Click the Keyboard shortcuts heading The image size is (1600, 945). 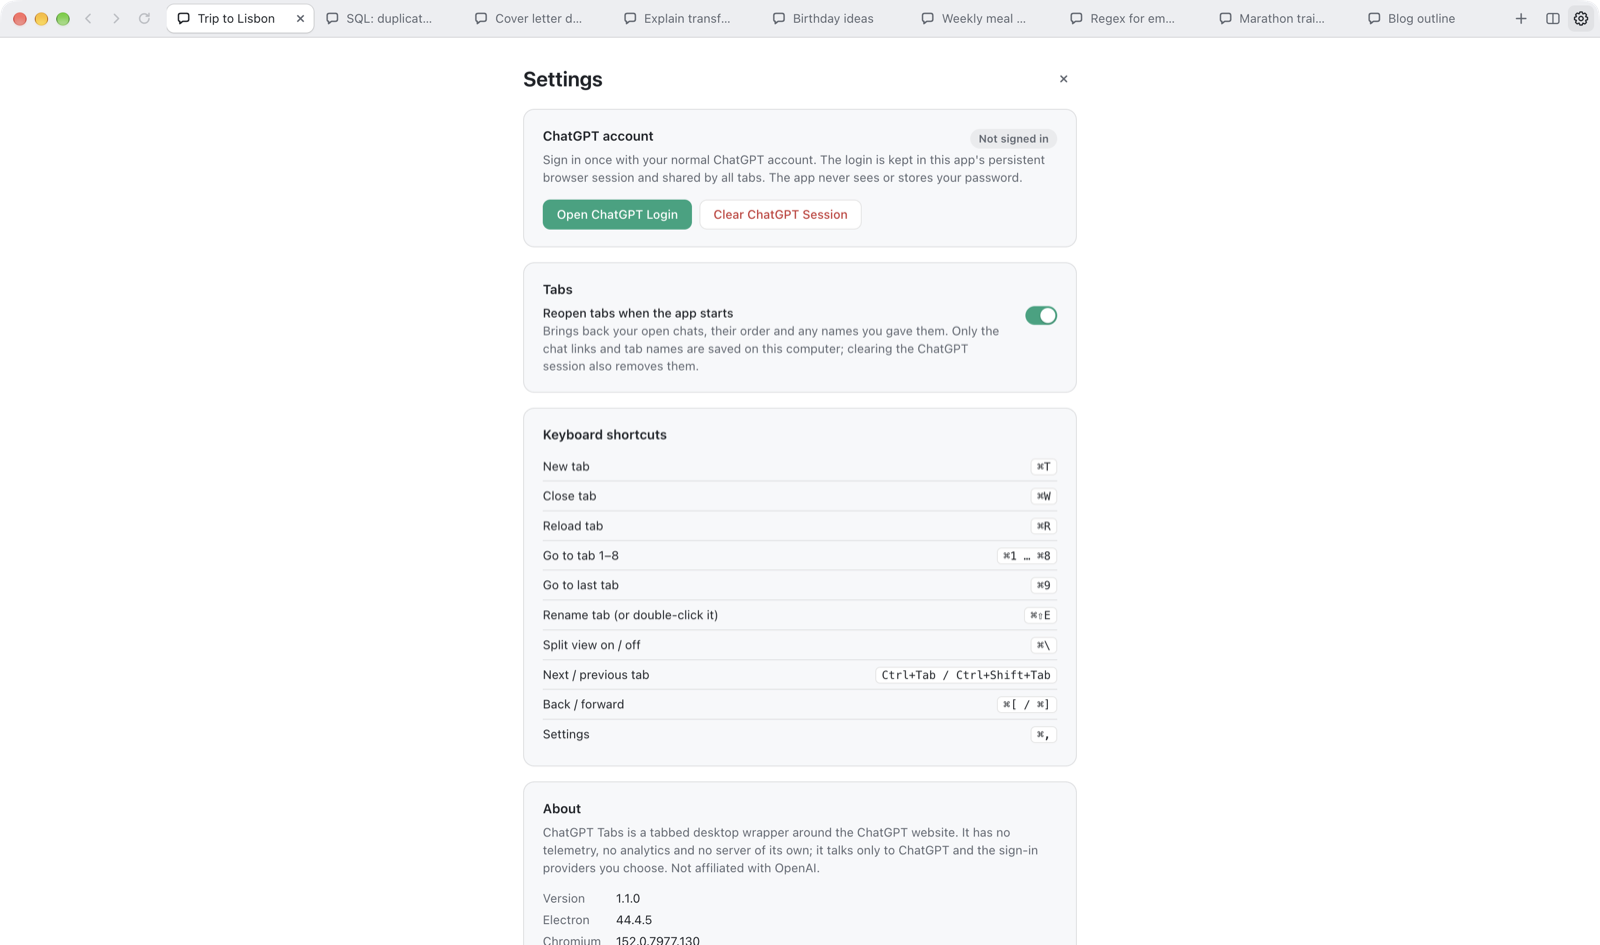point(605,435)
